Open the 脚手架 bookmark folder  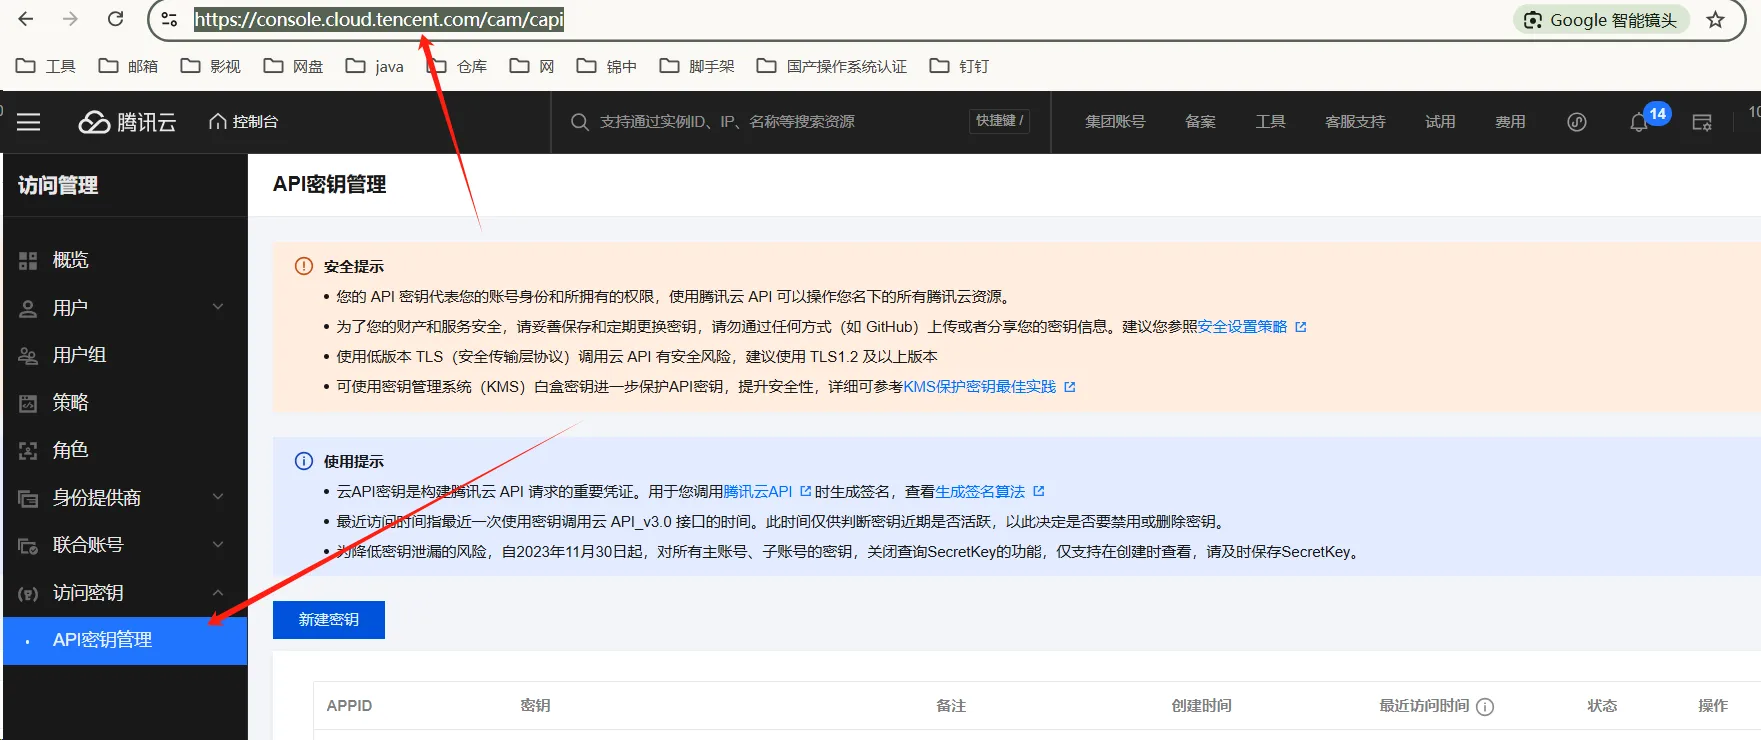tap(696, 66)
